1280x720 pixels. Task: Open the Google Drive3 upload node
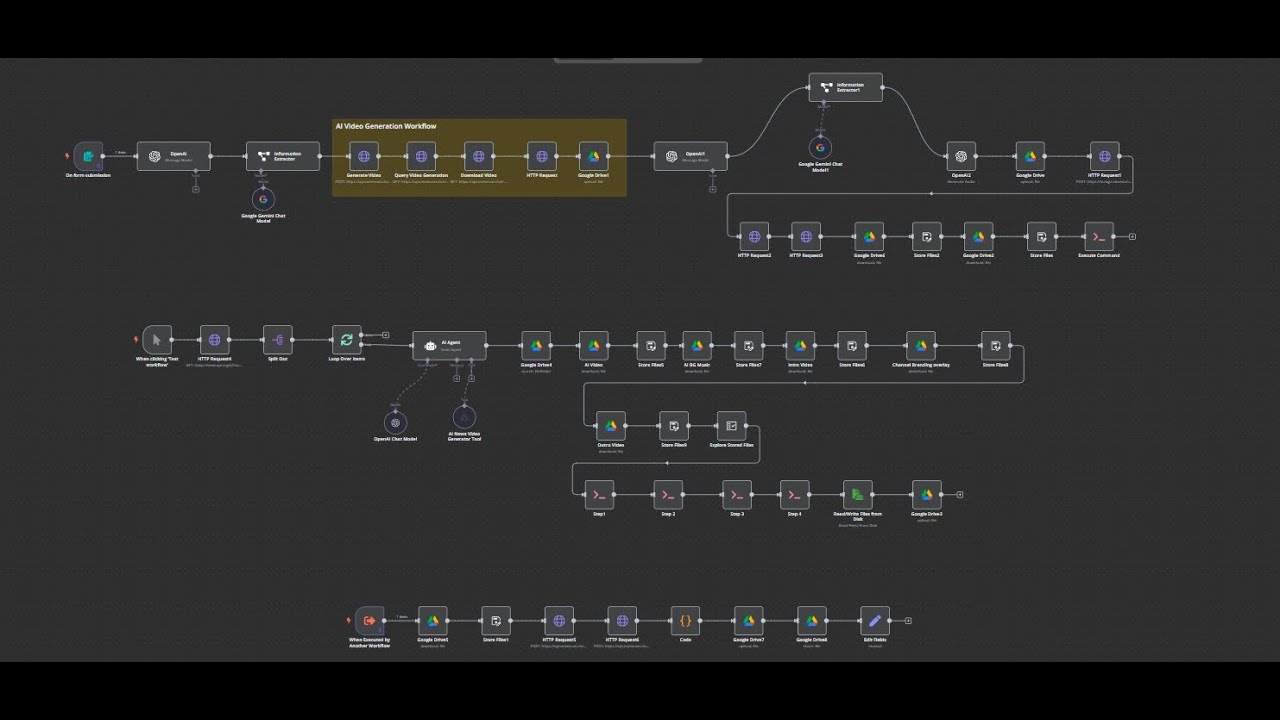click(927, 495)
